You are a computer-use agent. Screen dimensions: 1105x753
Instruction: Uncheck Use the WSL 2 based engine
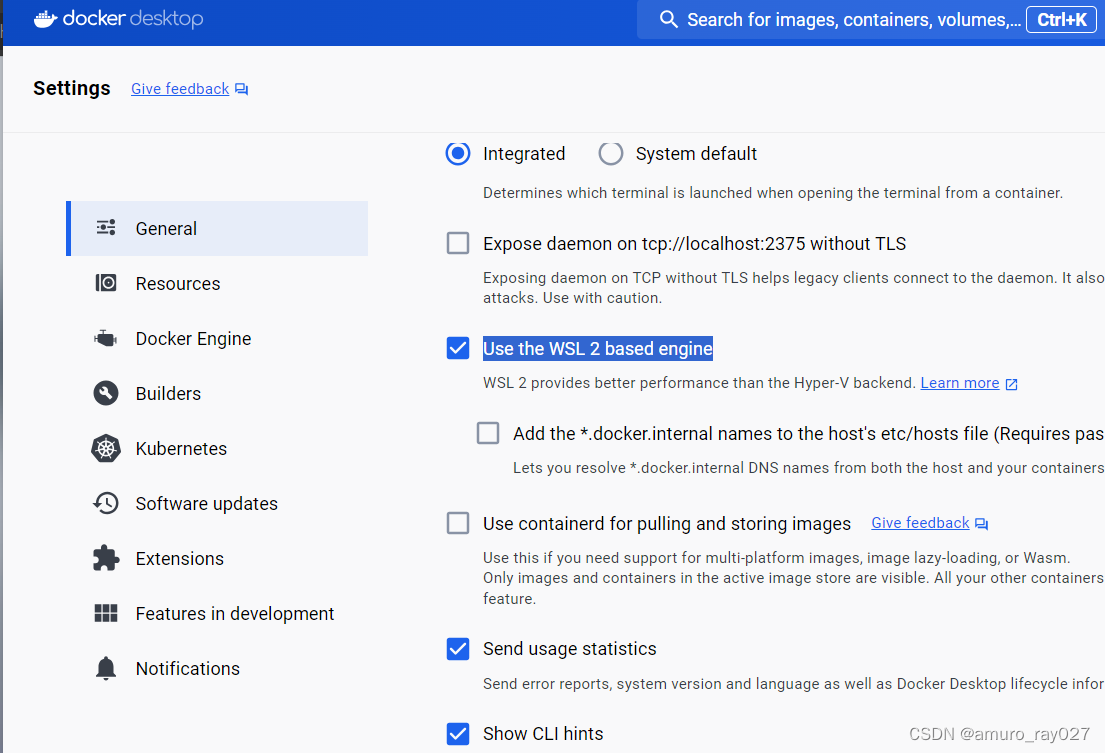tap(458, 348)
